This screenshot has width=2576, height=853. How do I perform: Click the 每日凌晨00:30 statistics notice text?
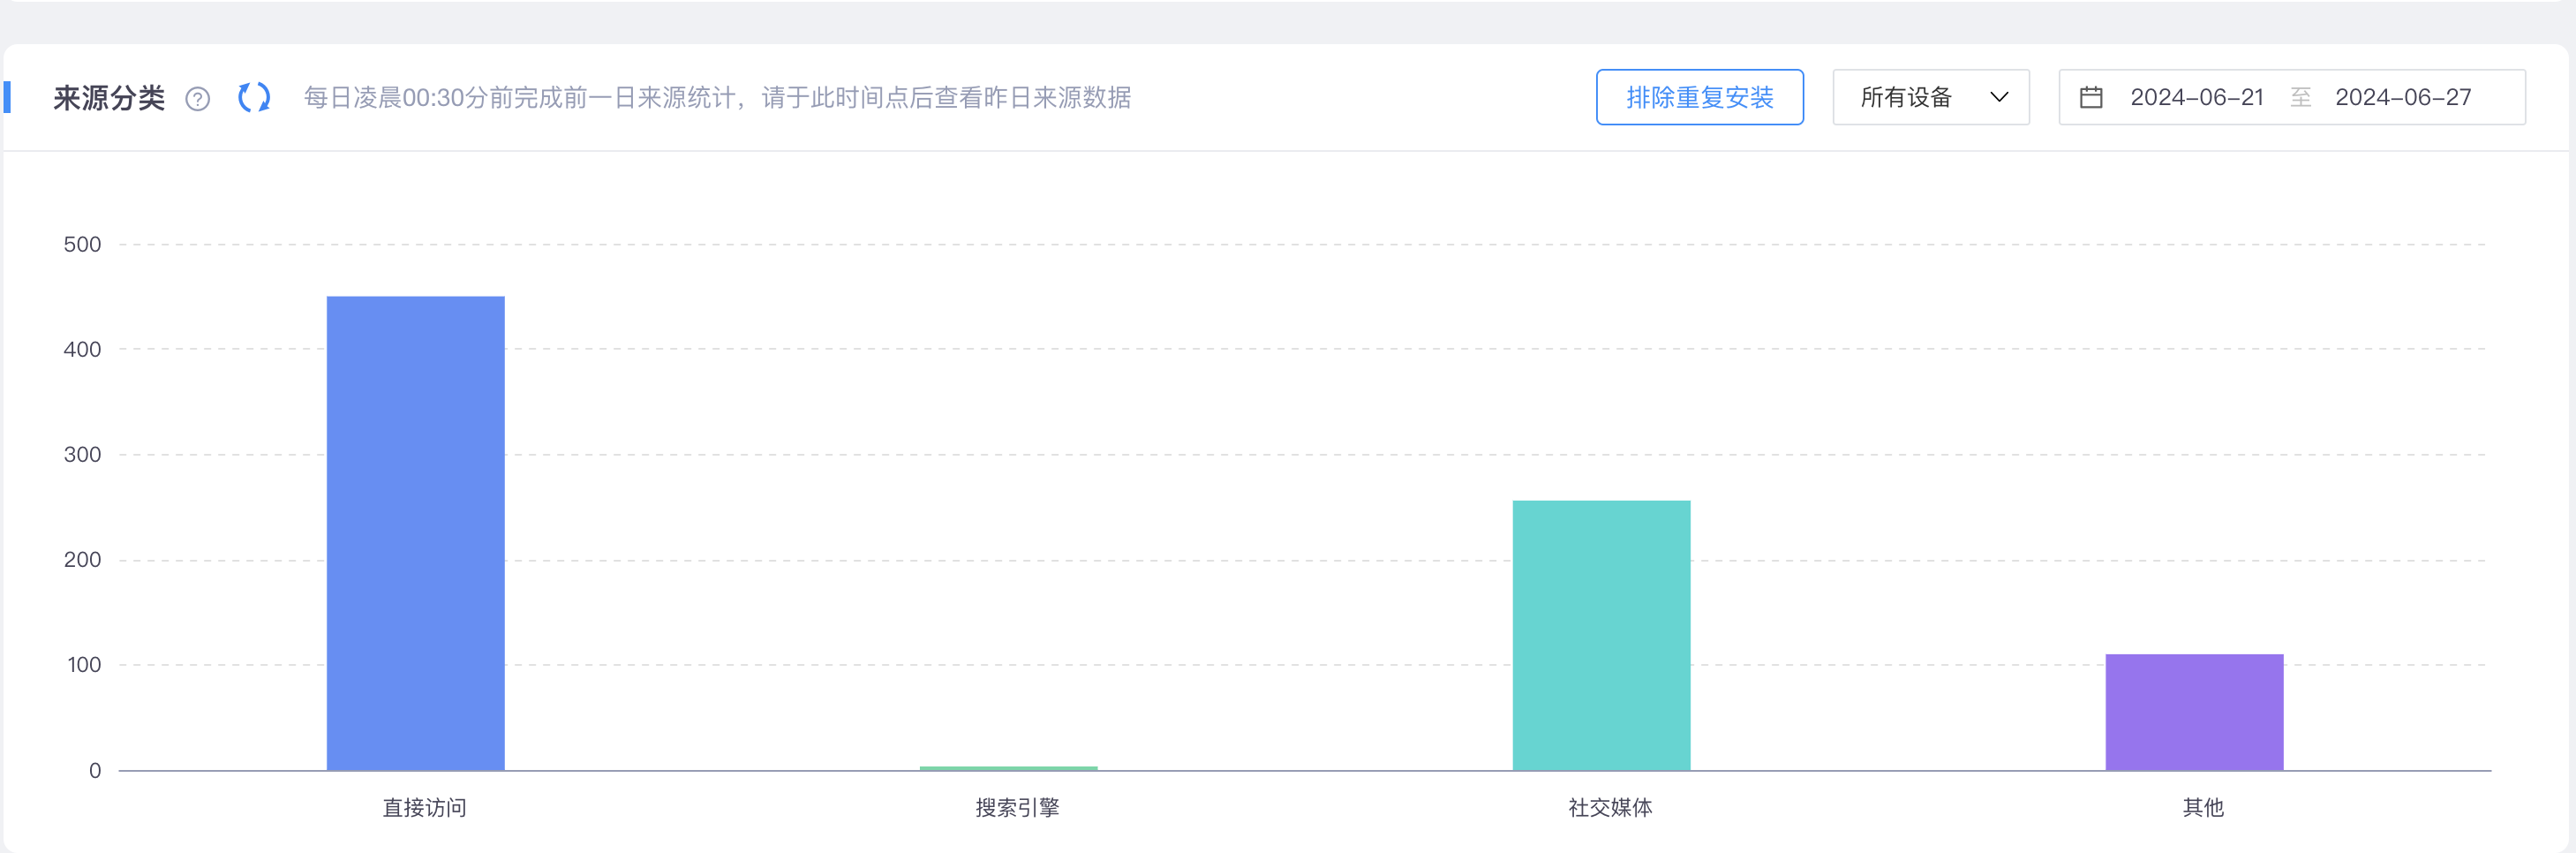coord(717,97)
